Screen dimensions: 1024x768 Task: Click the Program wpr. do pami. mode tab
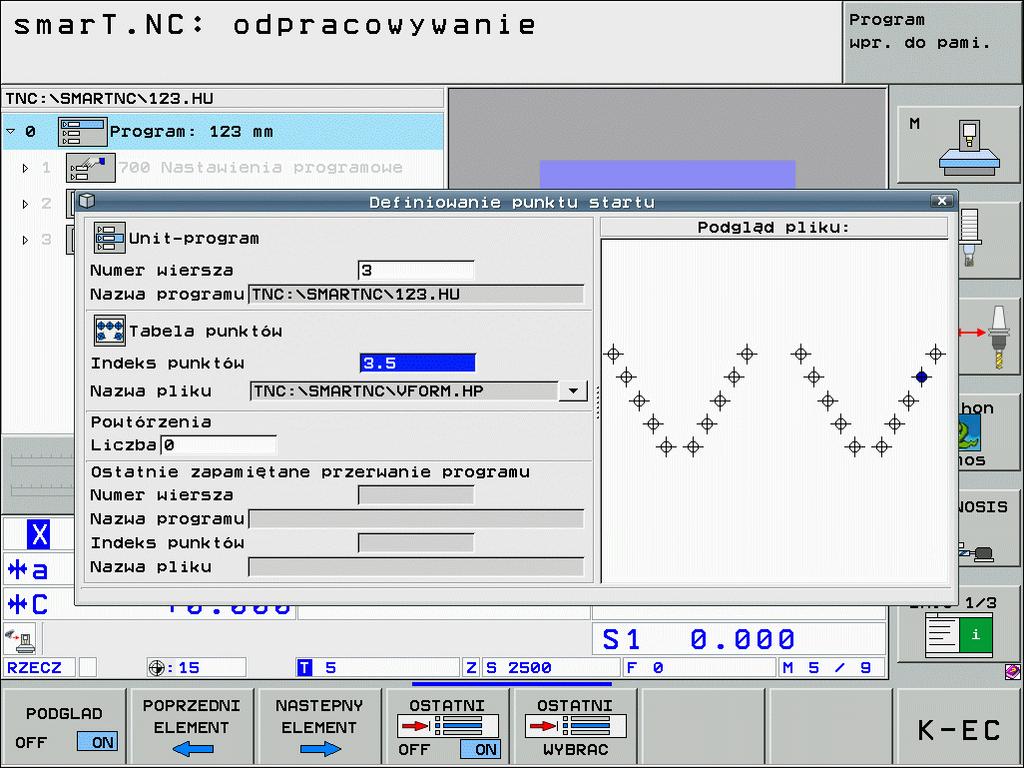(933, 41)
